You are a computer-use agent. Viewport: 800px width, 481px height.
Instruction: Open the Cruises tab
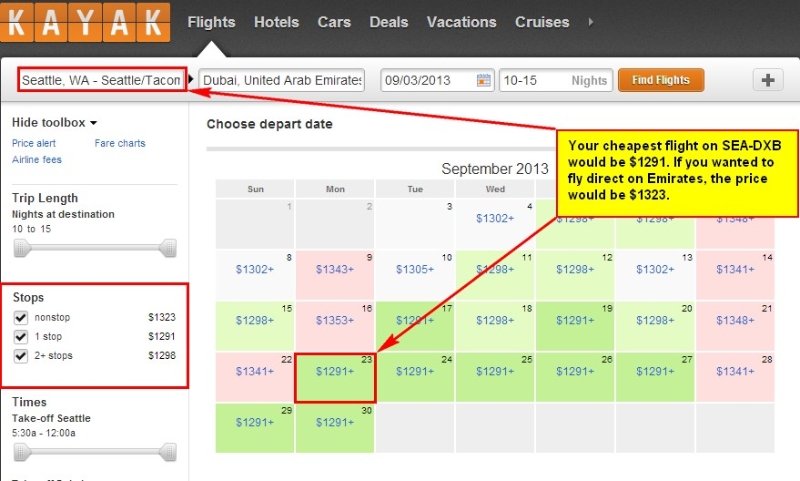pyautogui.click(x=542, y=22)
